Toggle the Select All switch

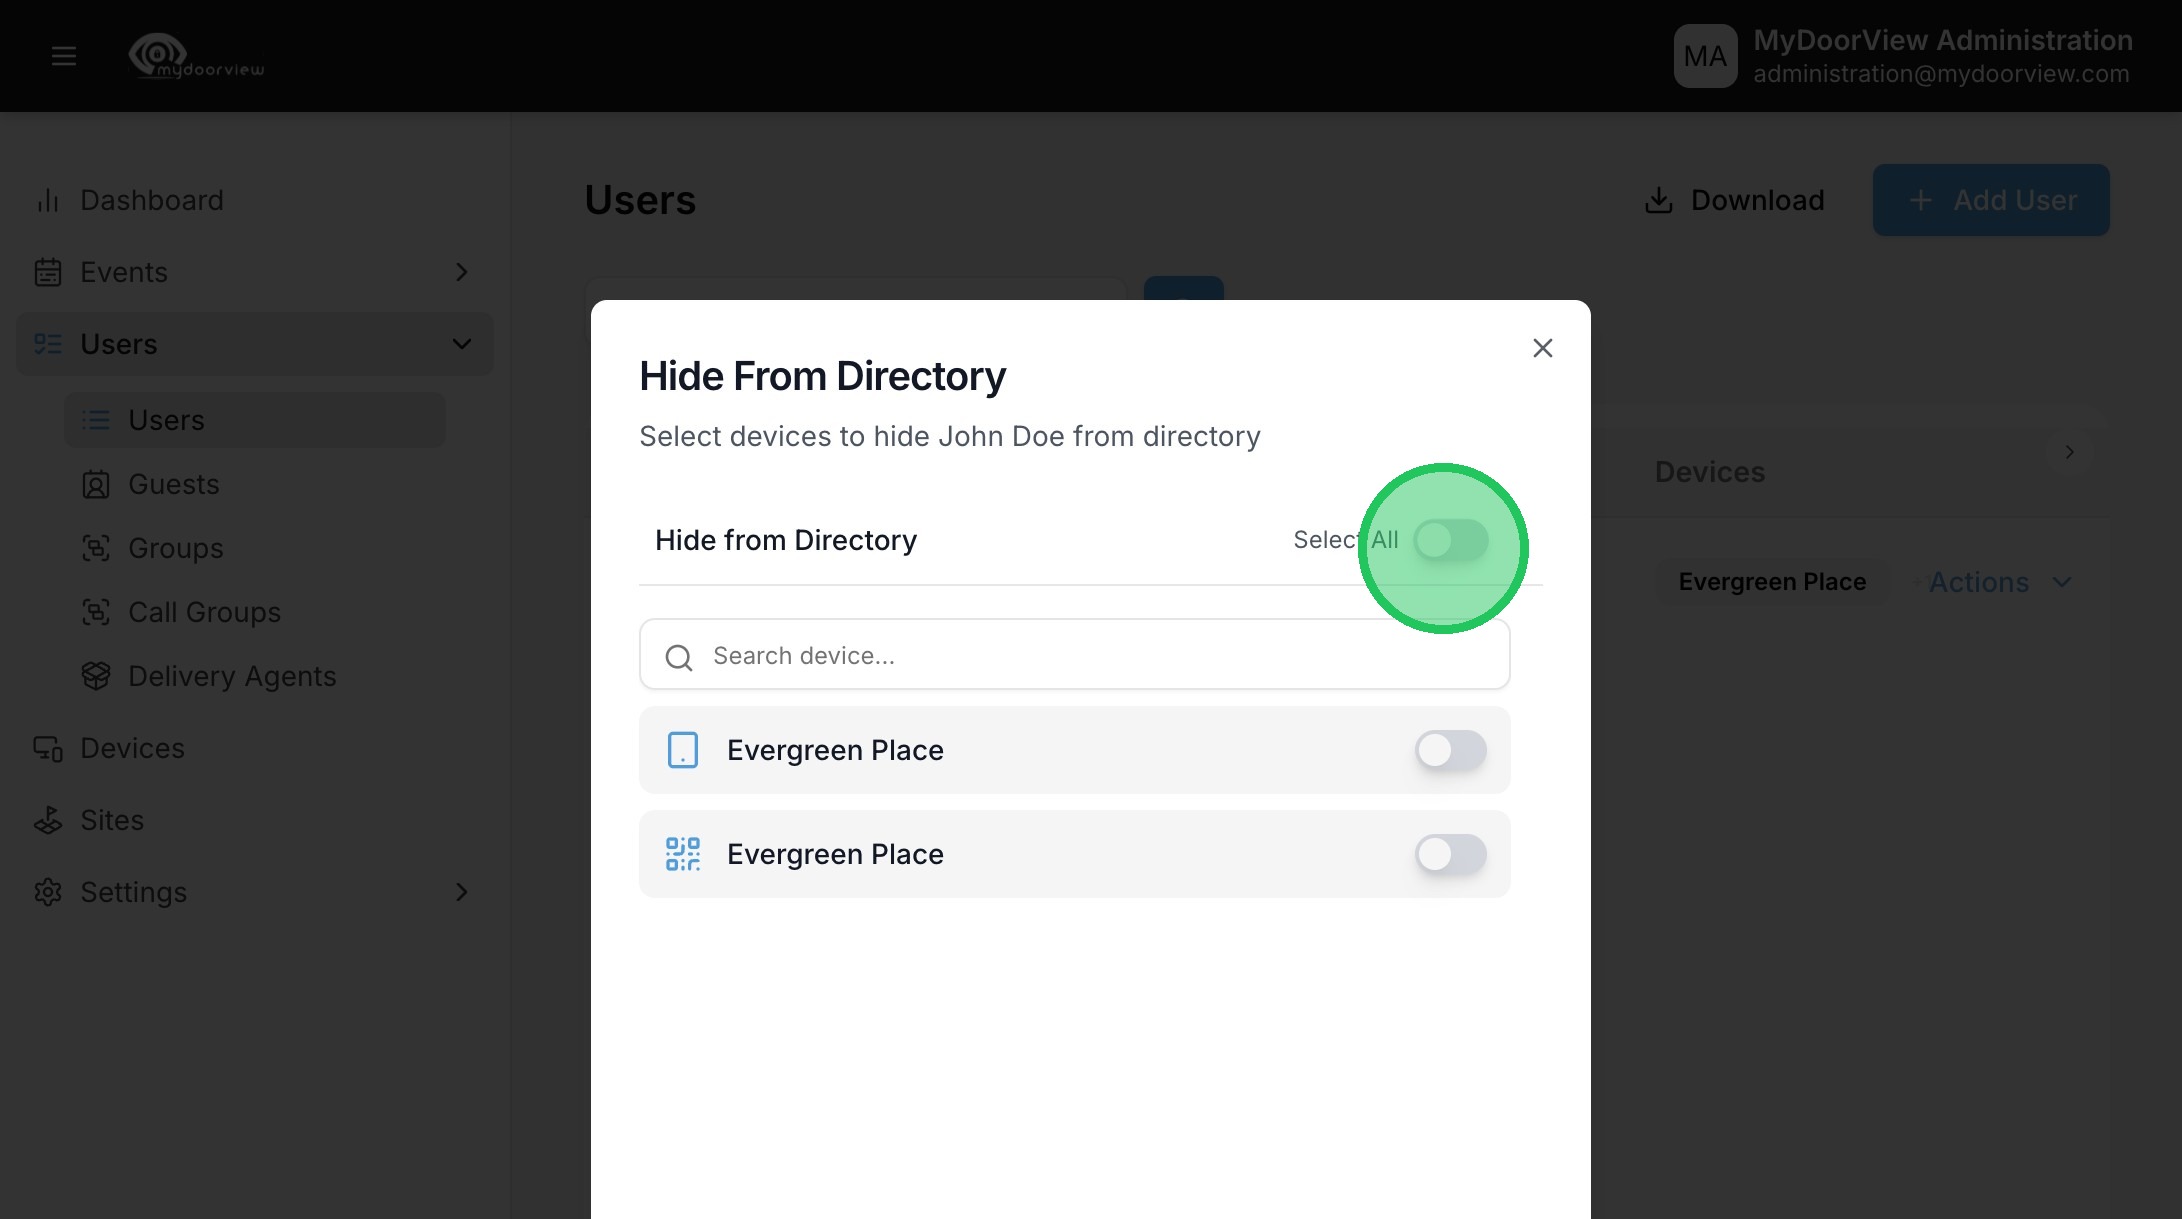1450,540
